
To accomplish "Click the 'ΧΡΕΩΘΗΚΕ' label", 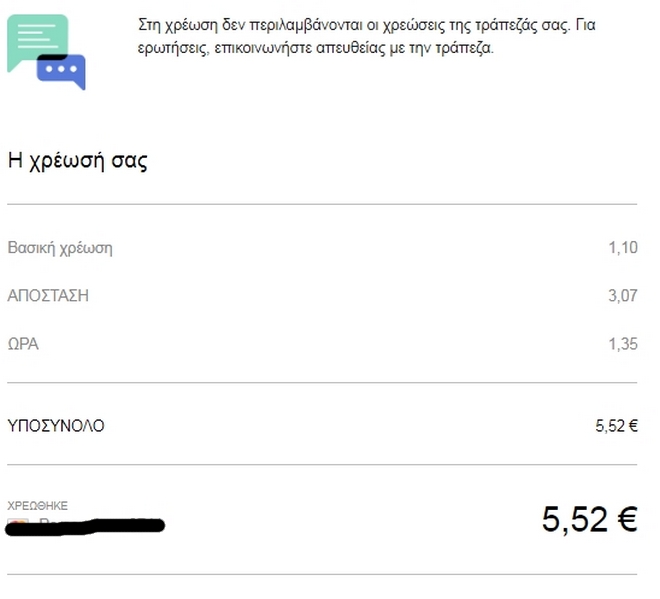I will (37, 505).
